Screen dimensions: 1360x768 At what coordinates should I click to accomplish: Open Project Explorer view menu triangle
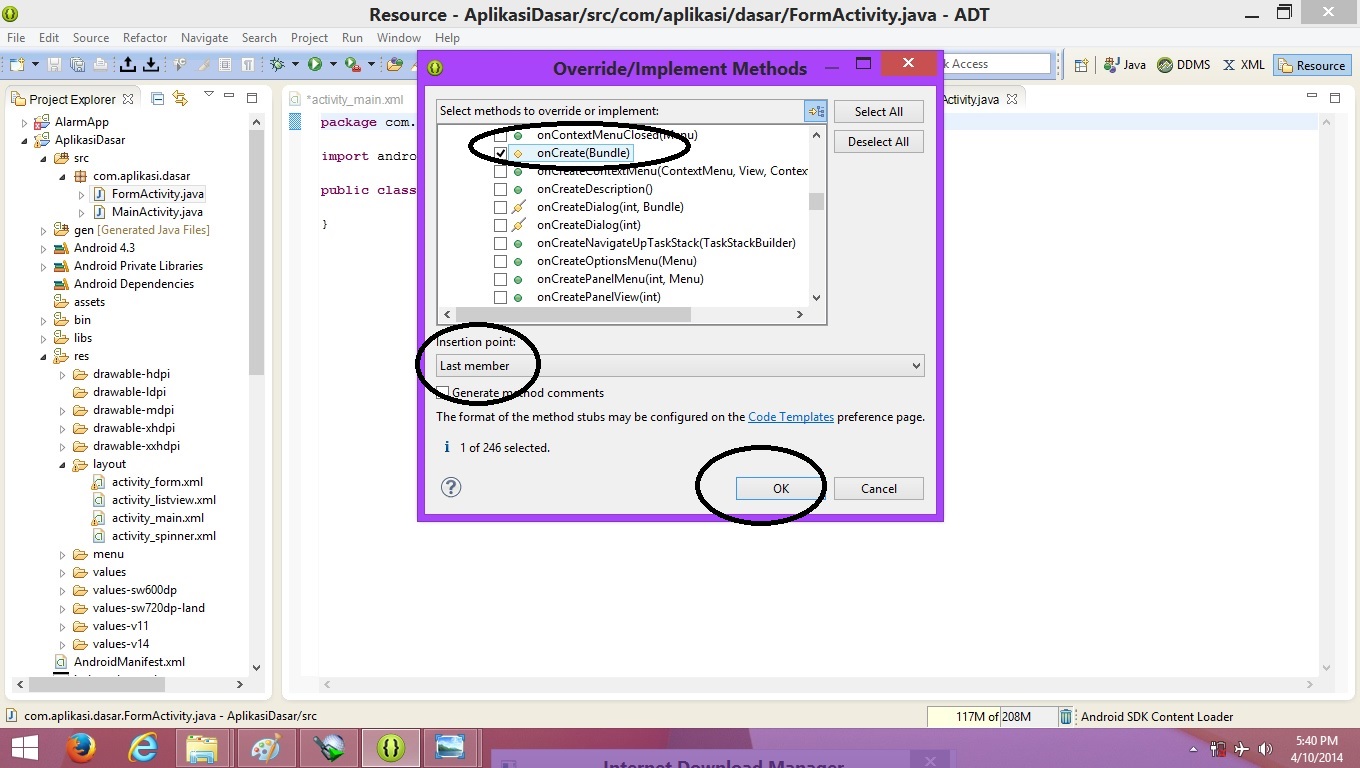209,95
